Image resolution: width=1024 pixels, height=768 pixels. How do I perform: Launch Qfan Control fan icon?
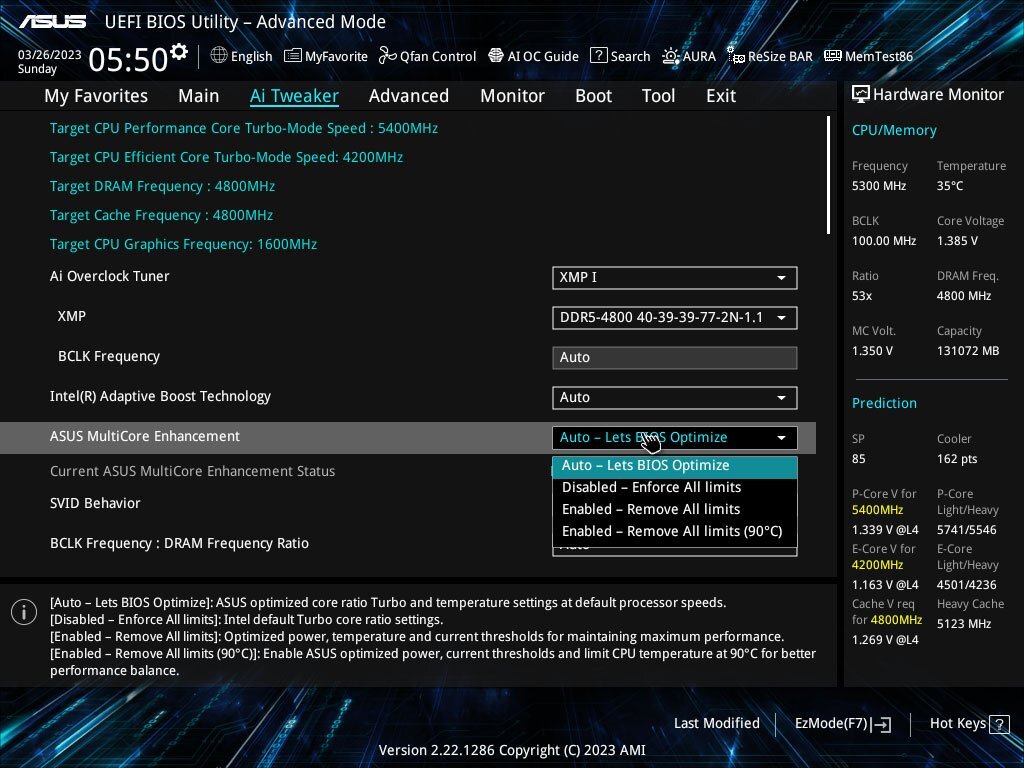coord(388,56)
